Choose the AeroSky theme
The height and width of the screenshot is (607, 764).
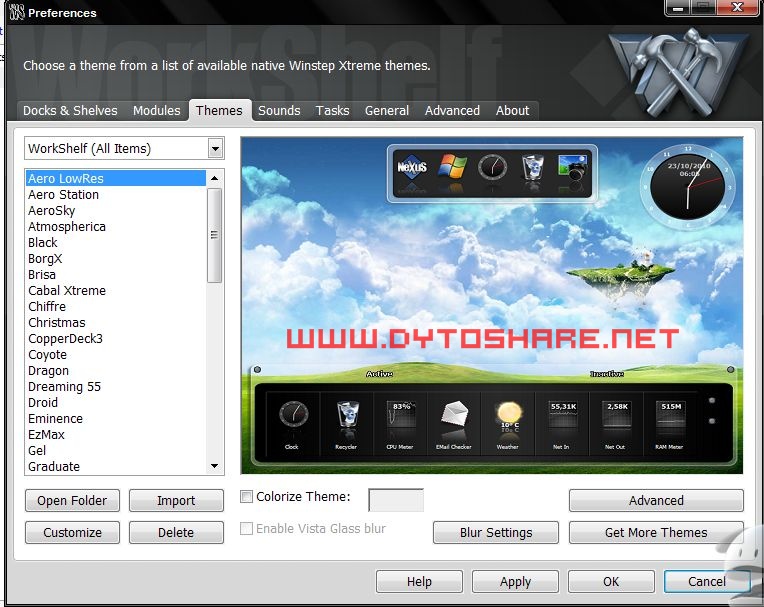click(116, 210)
